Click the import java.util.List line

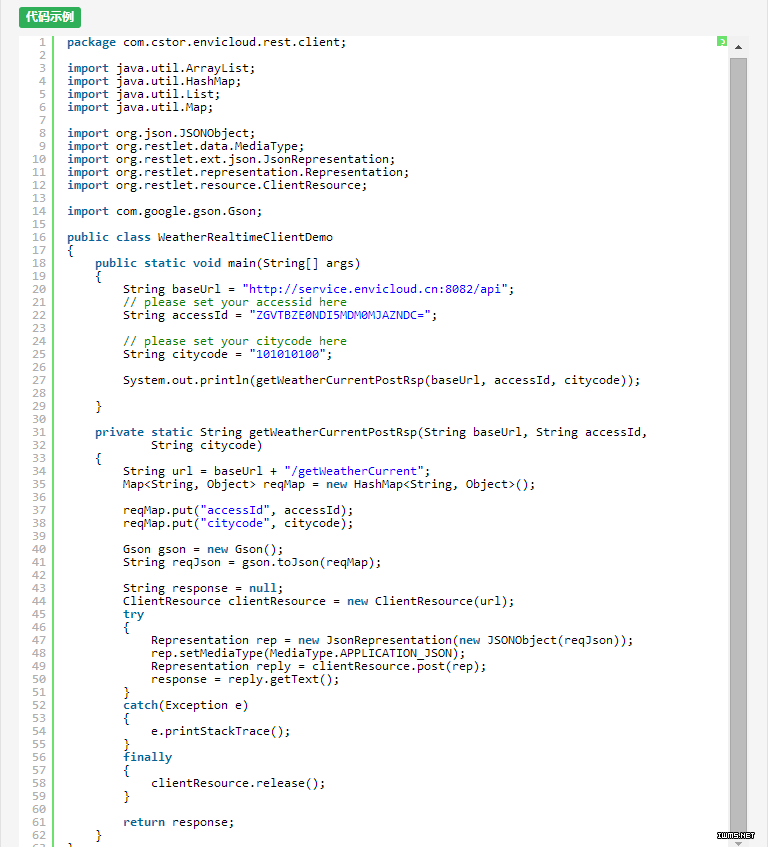coord(144,94)
